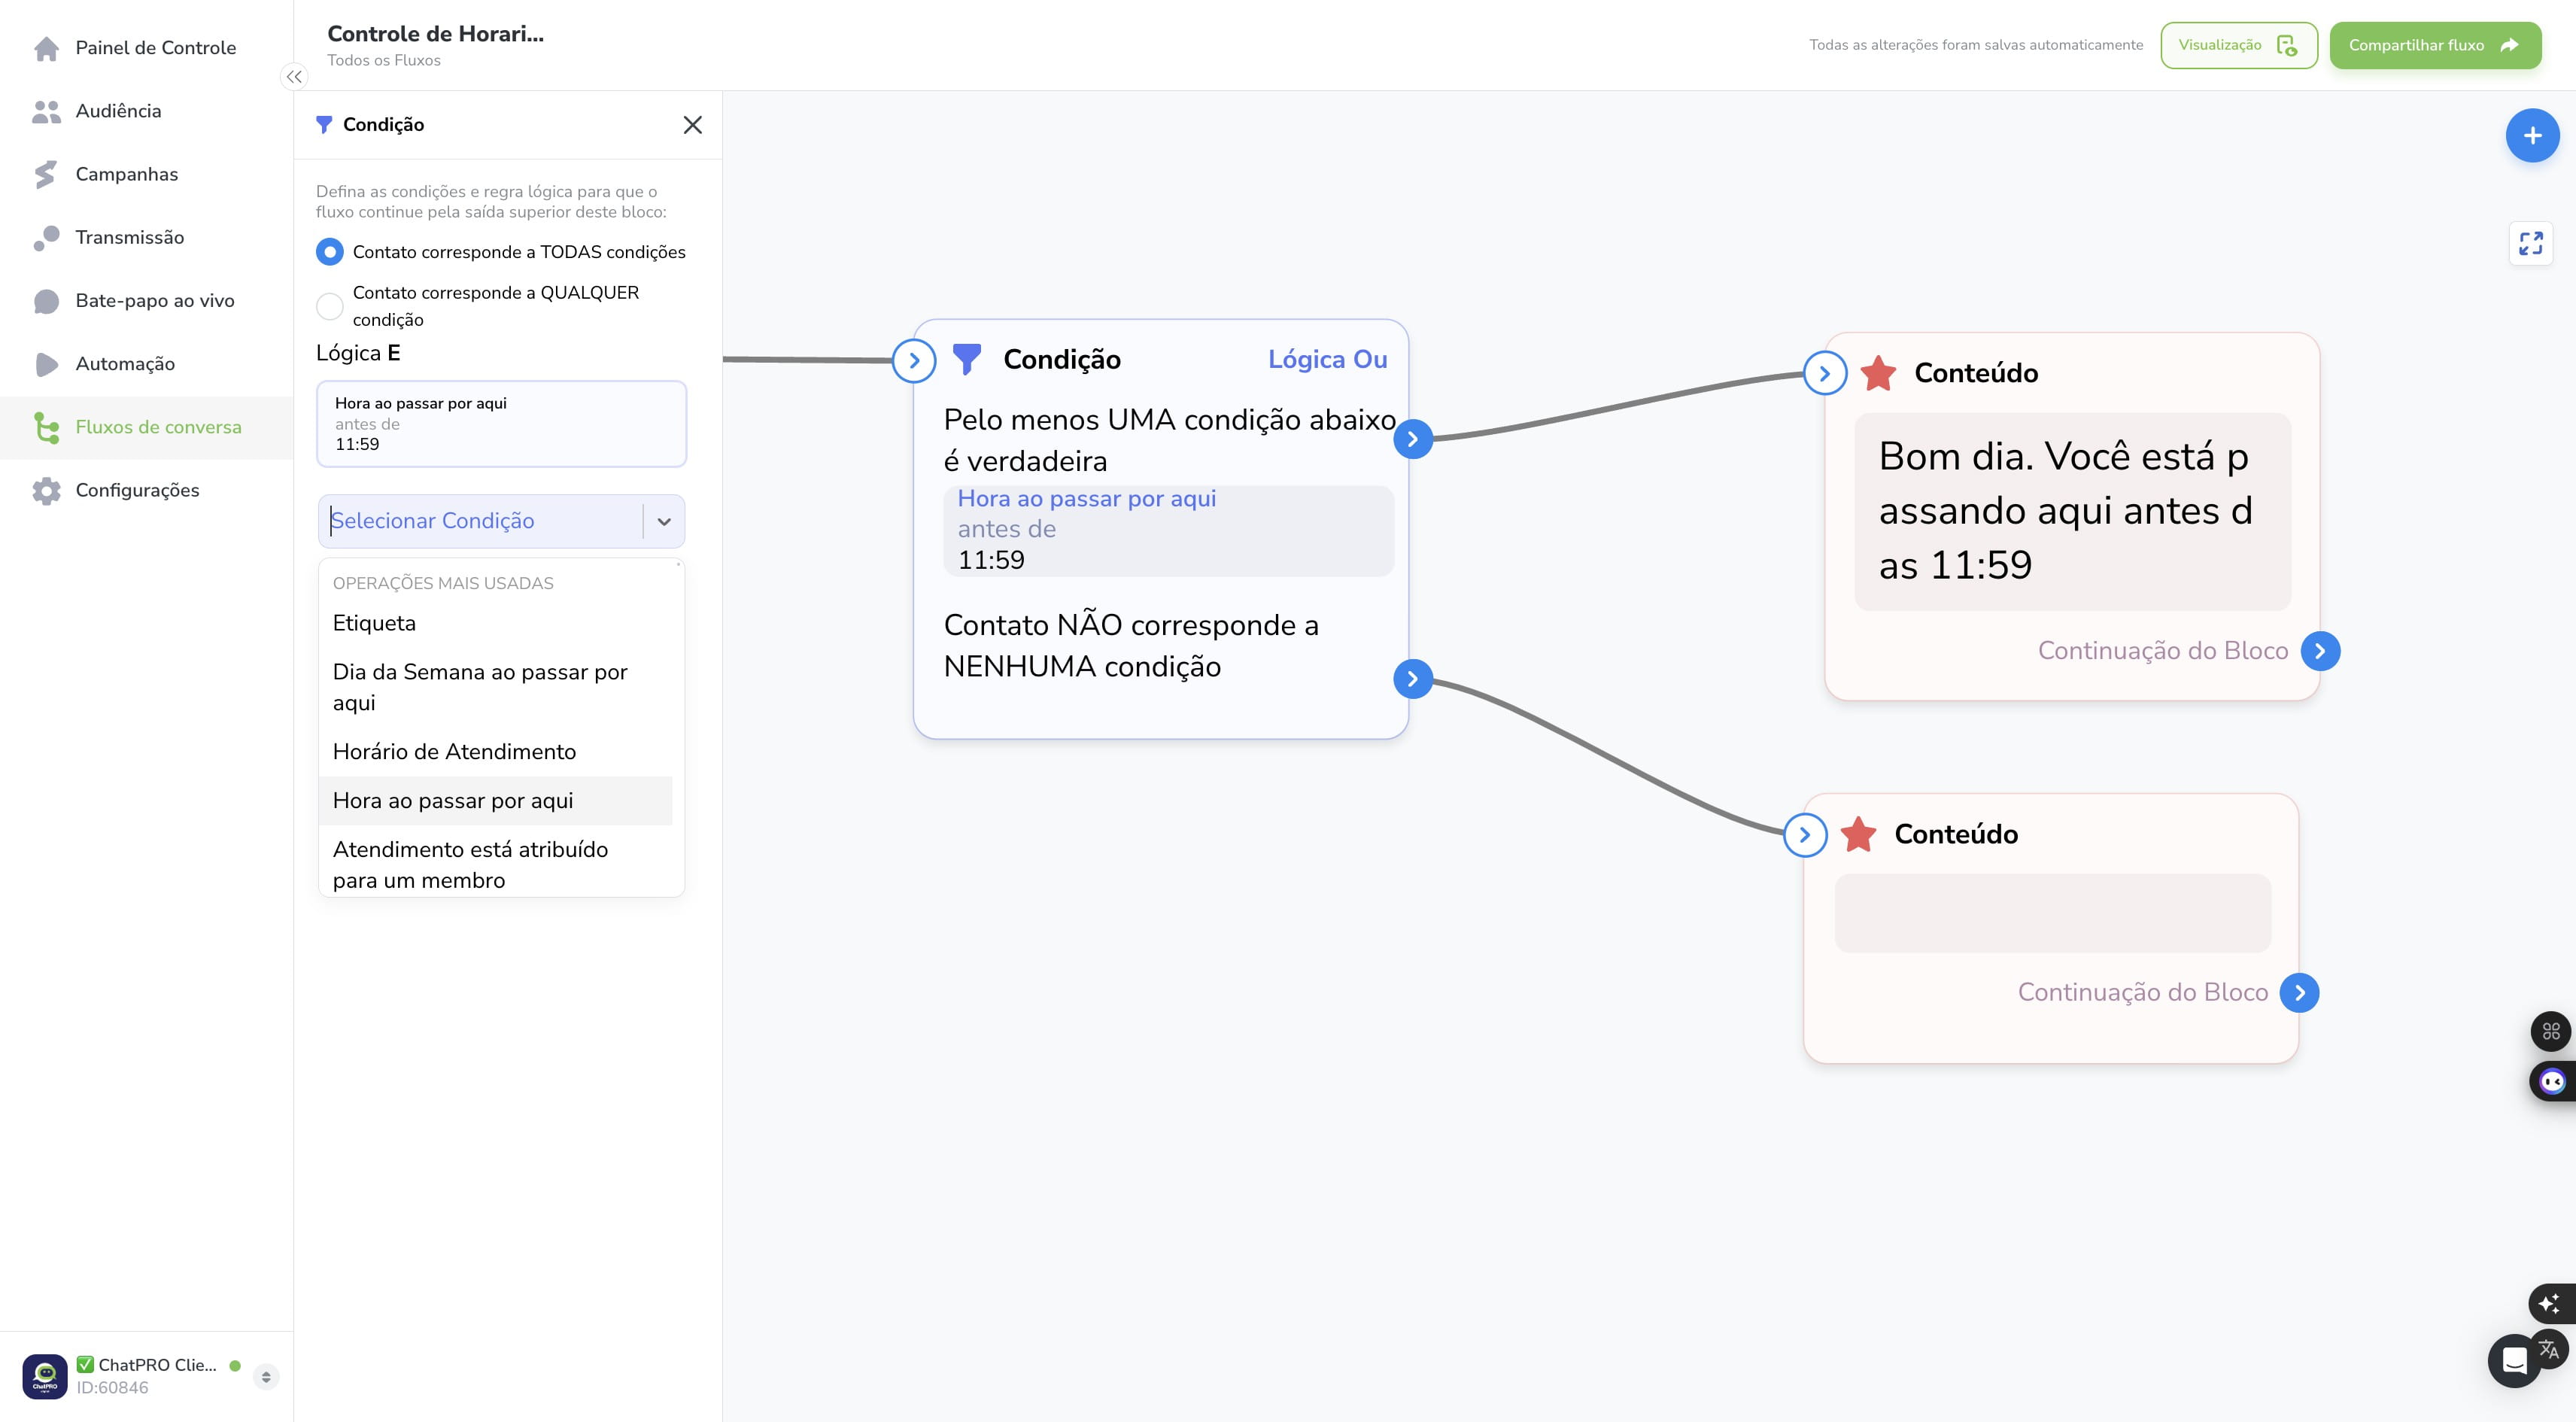Open the AI sparkle assistant icon

tap(2549, 1303)
